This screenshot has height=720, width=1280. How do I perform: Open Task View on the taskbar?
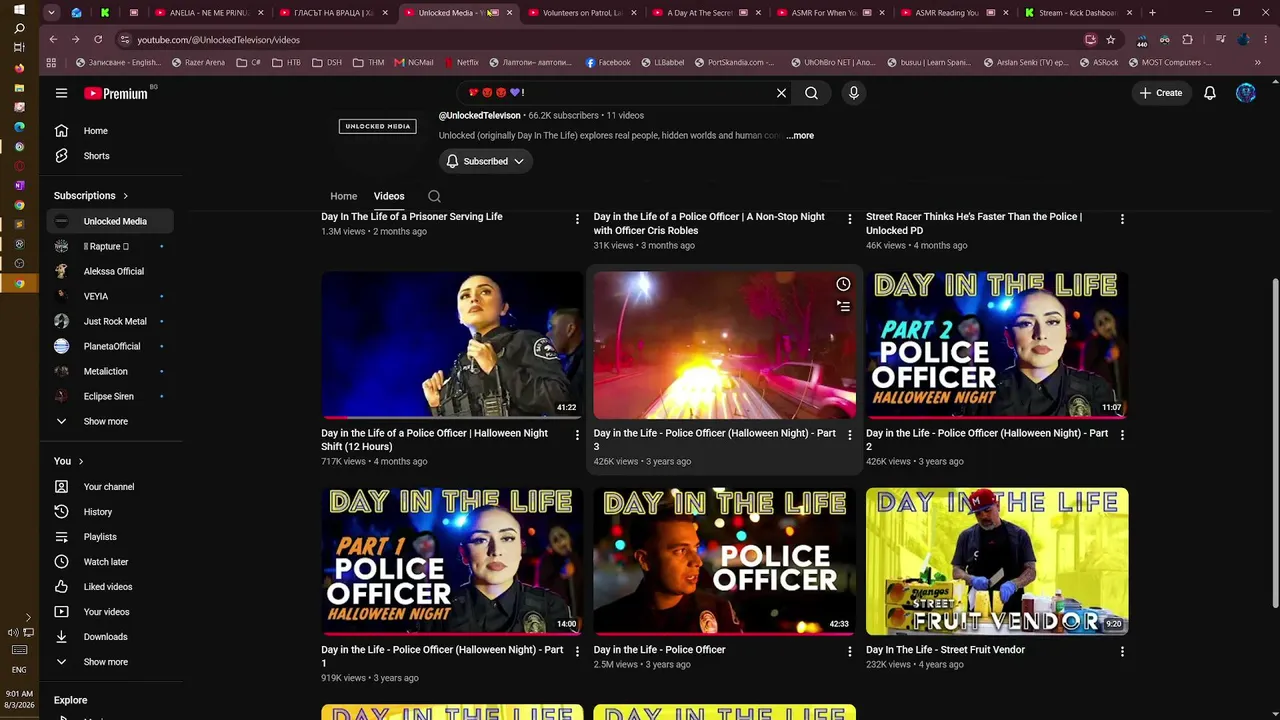coord(19,48)
